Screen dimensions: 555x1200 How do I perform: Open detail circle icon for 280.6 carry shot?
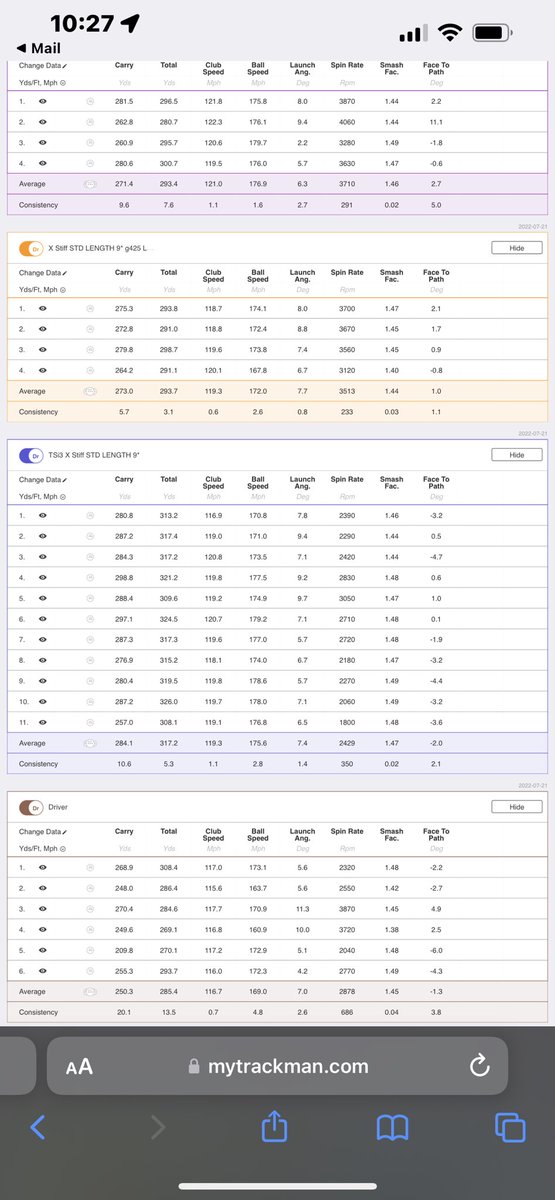click(x=91, y=163)
